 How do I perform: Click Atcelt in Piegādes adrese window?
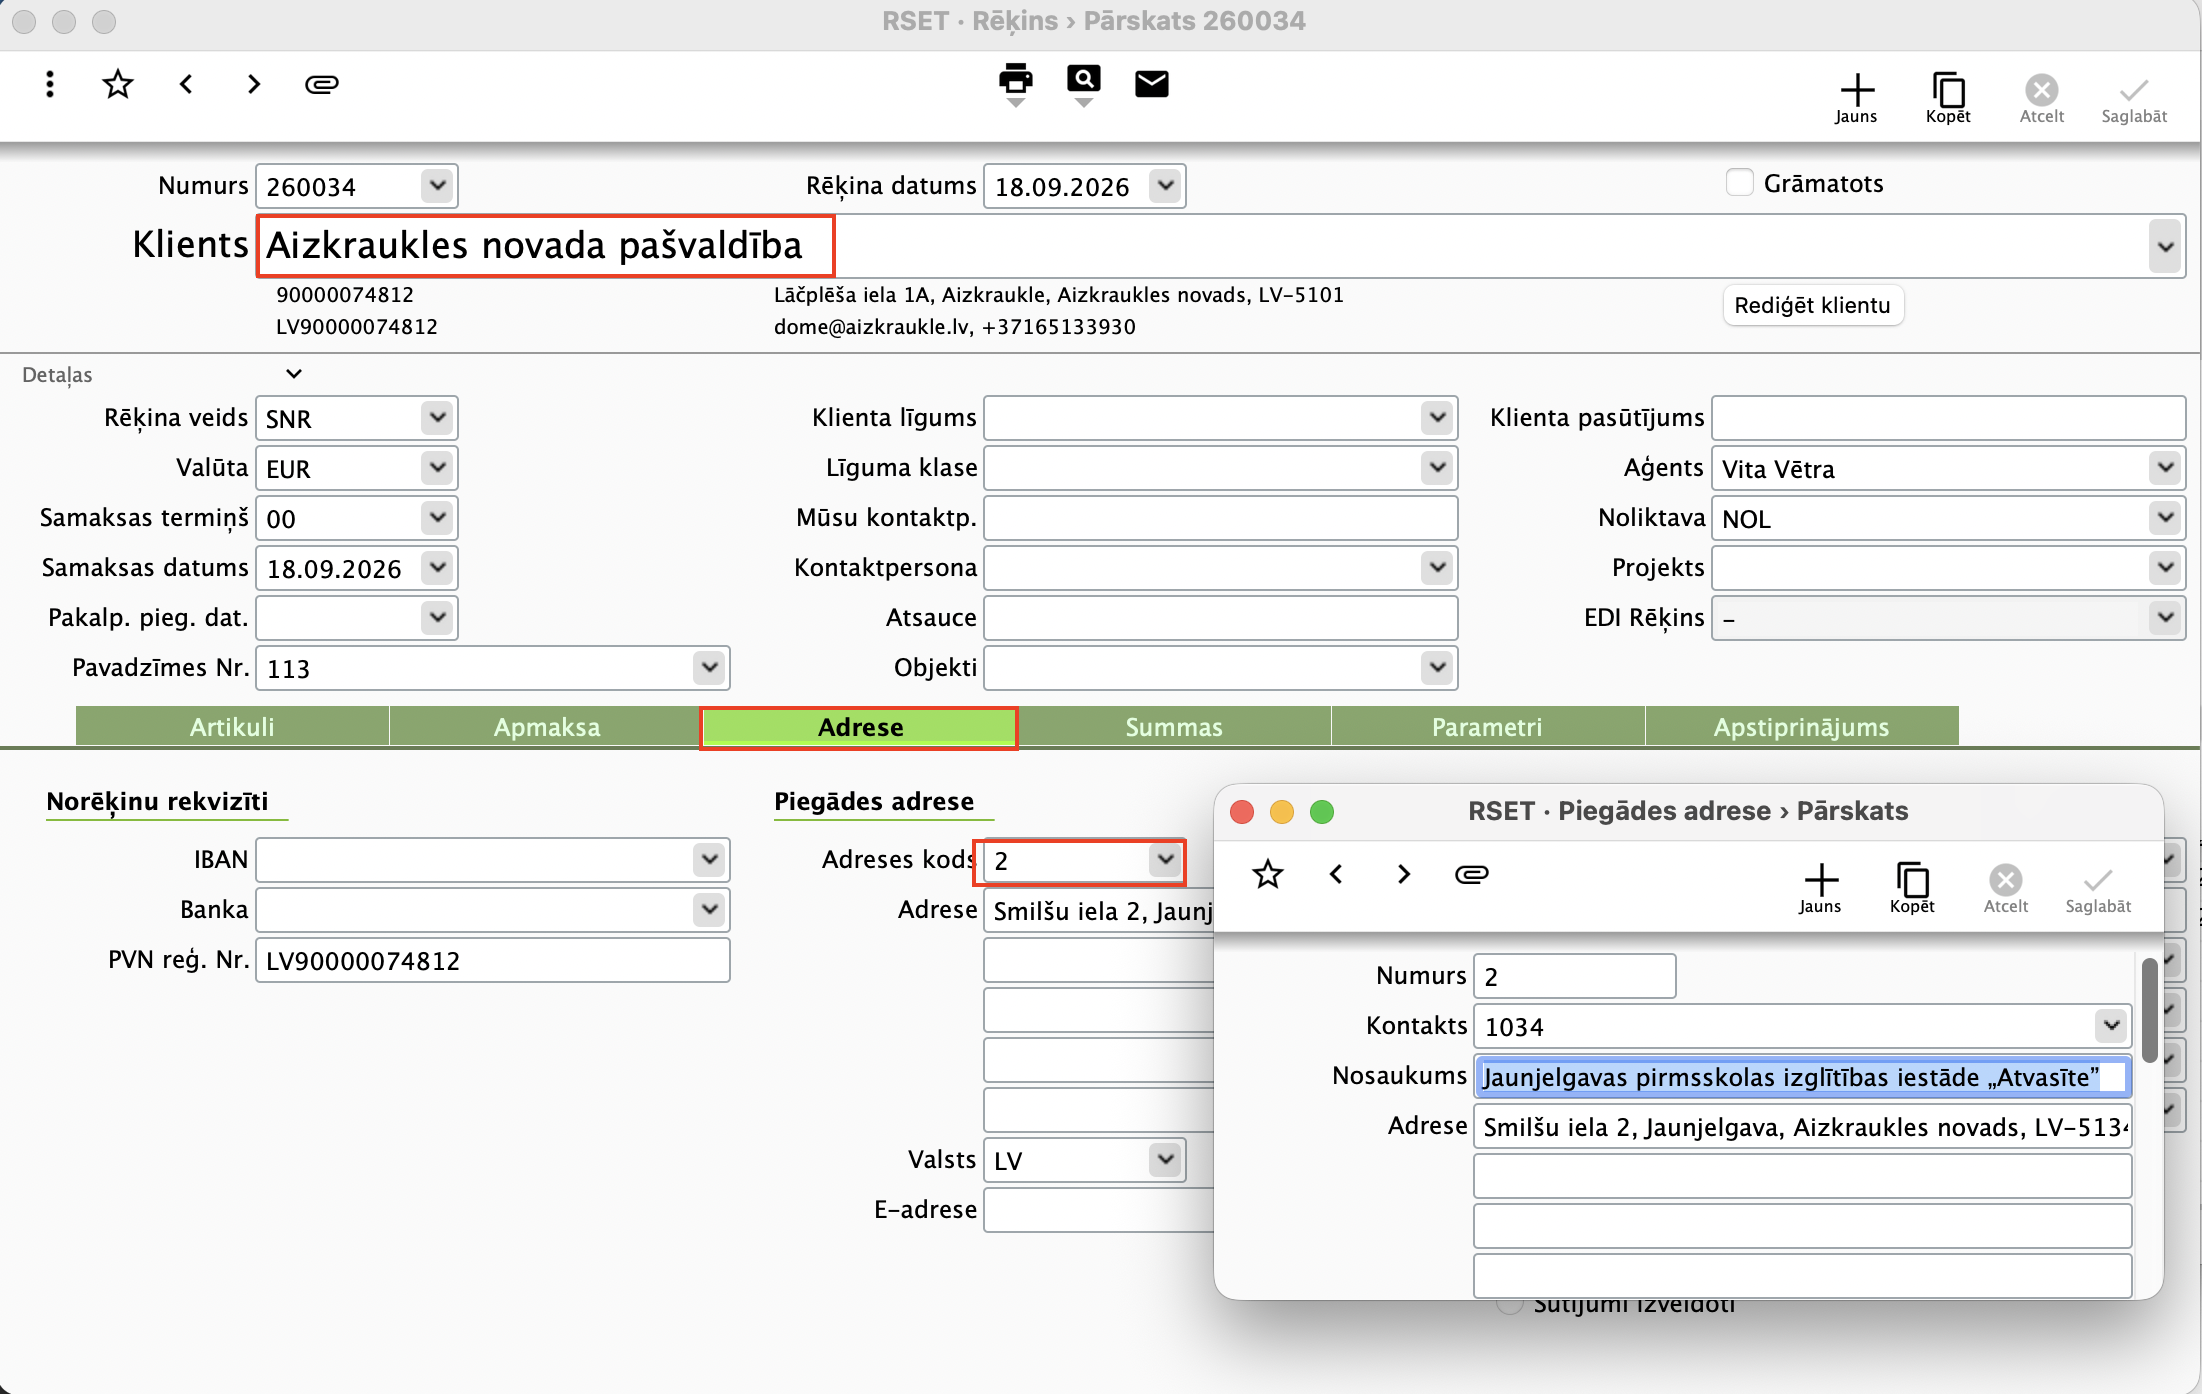point(2006,888)
